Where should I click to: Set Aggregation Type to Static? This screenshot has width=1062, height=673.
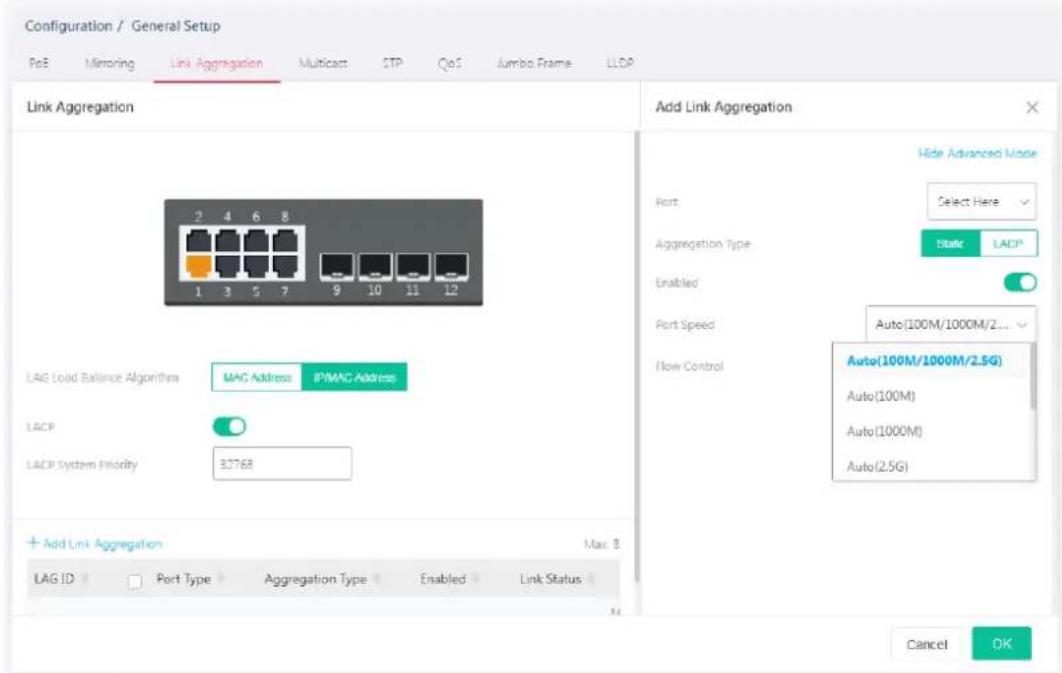(x=950, y=244)
